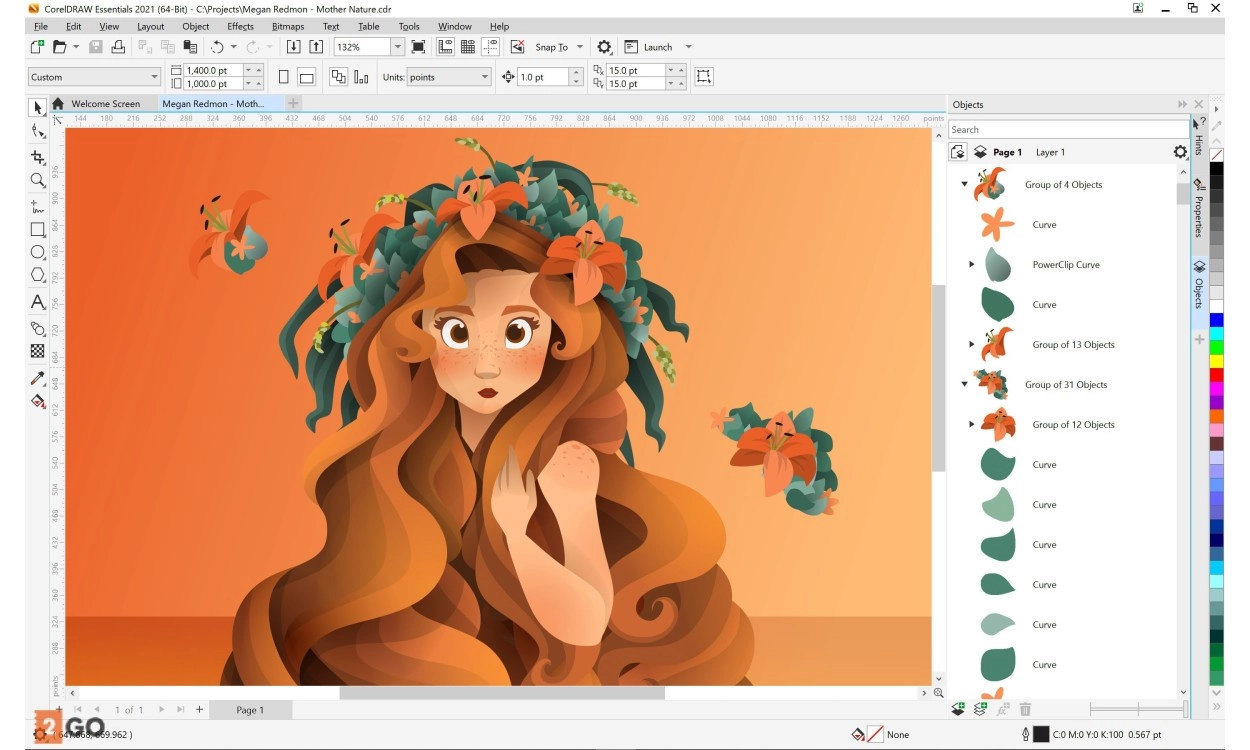Select the Interactive Fill tool
The width and height of the screenshot is (1250, 750).
click(38, 401)
